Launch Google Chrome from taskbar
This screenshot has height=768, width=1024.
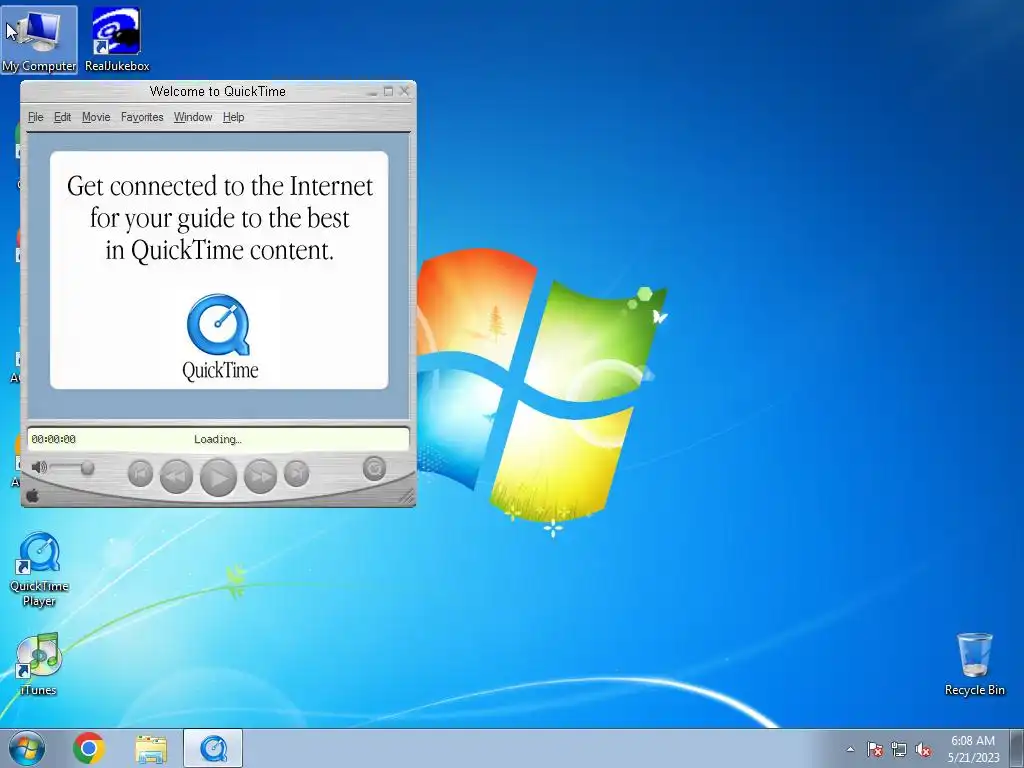click(89, 748)
